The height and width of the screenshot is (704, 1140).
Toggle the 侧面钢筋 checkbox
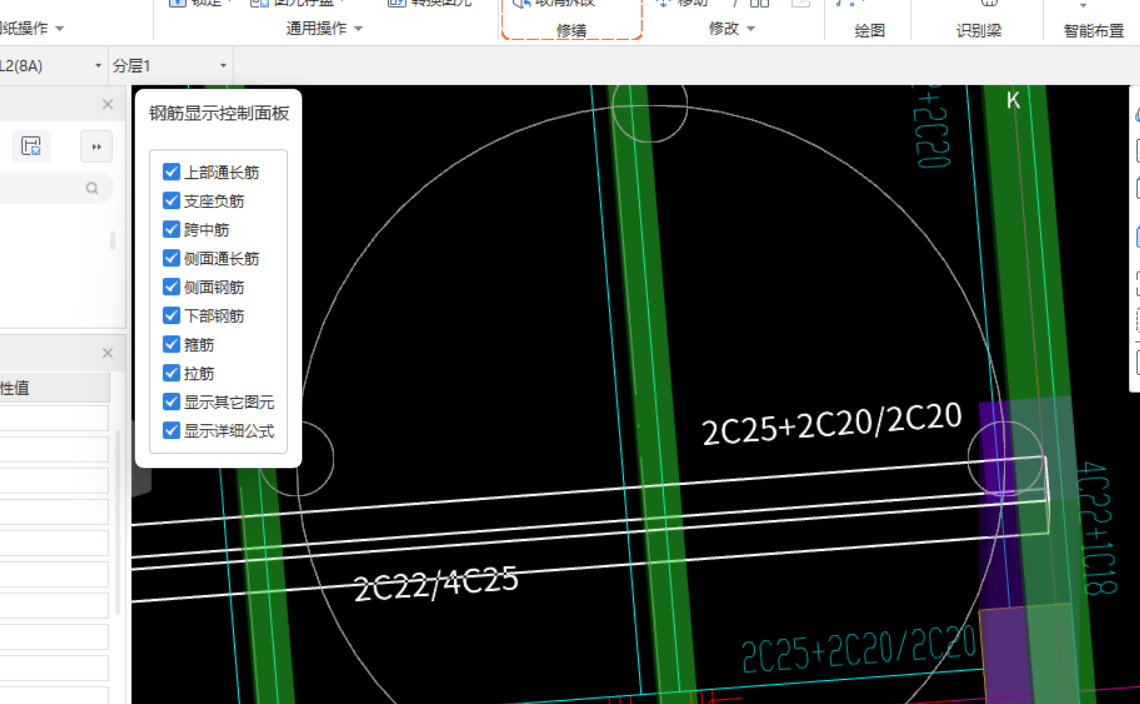tap(172, 287)
